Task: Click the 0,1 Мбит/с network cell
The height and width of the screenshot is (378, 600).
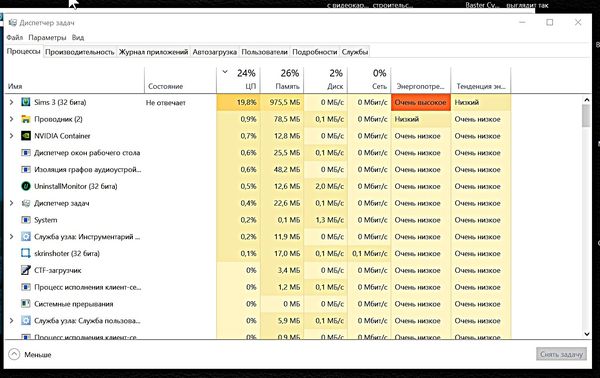Action: point(370,253)
